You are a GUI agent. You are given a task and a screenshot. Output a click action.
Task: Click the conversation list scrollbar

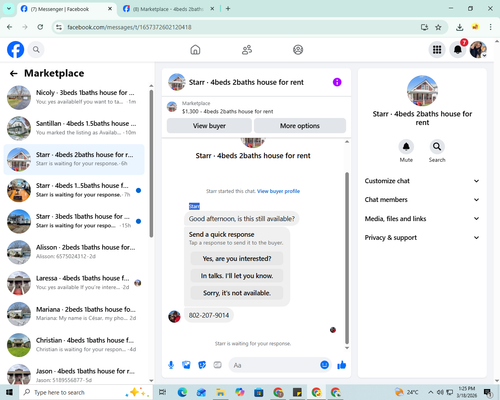(151, 163)
